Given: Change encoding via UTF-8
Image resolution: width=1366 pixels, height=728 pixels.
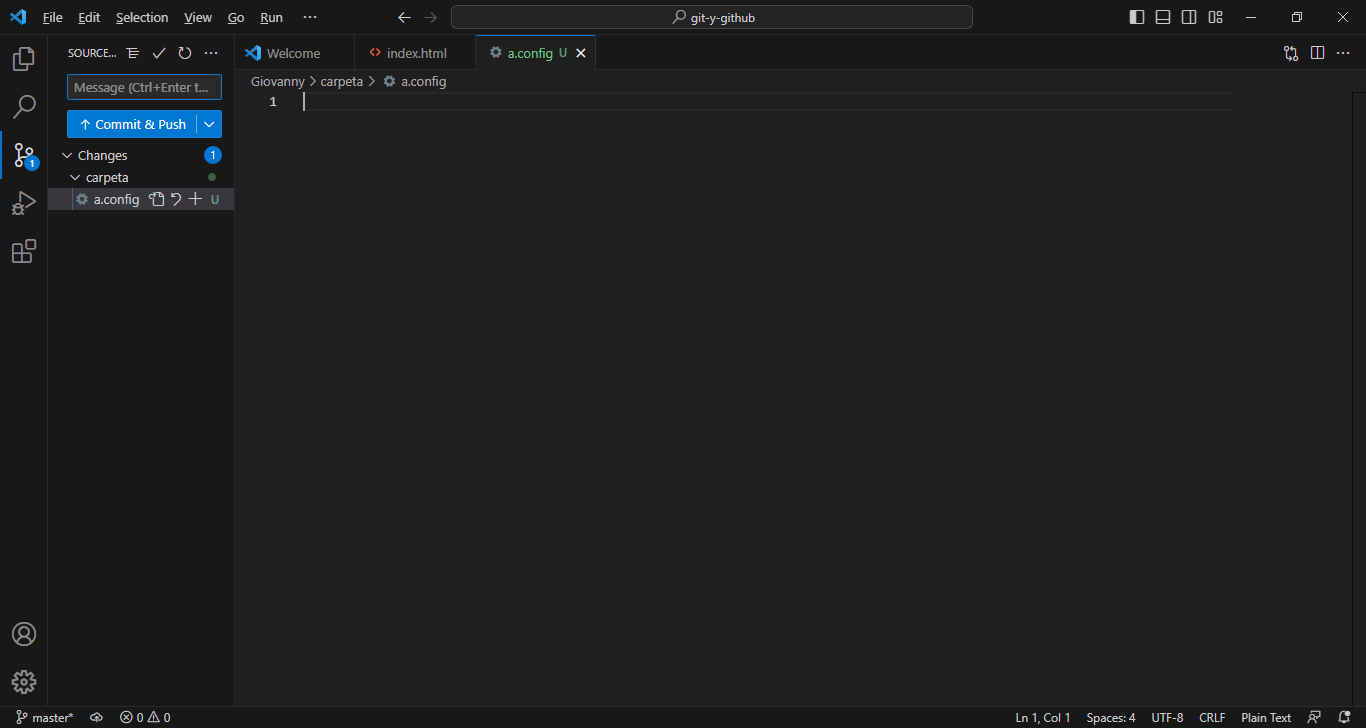Looking at the screenshot, I should [x=1167, y=717].
